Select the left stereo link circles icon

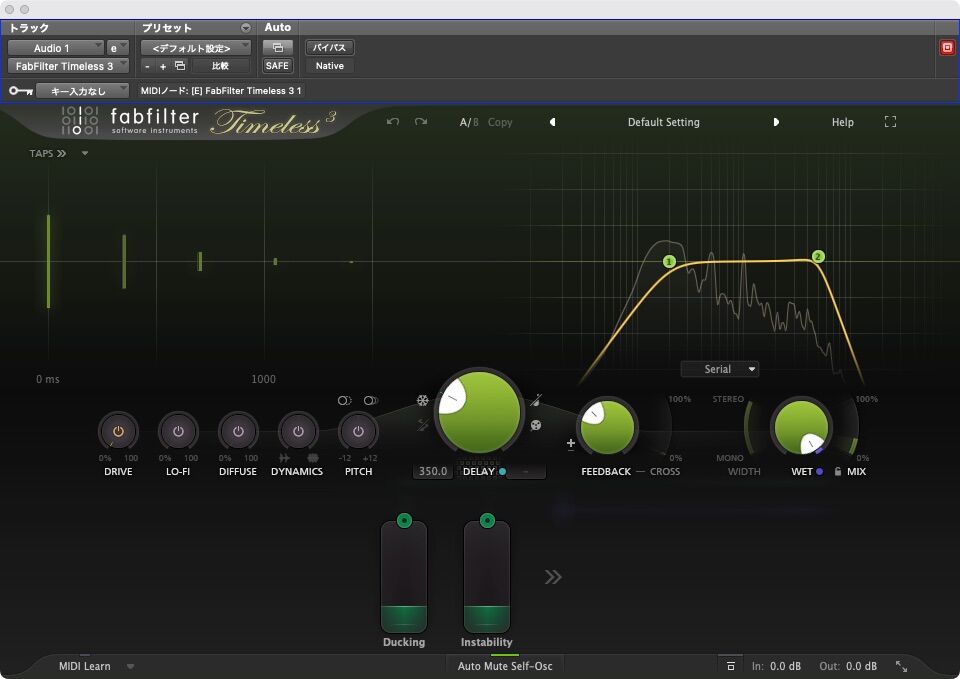click(x=344, y=400)
